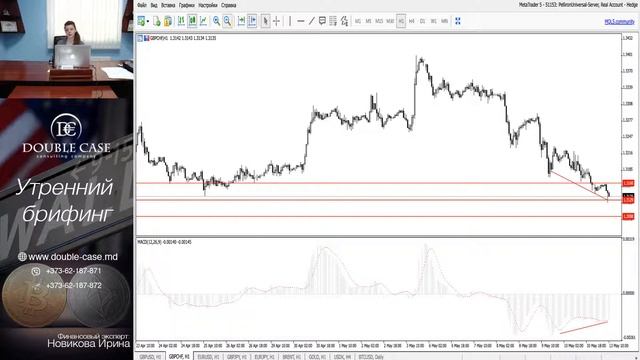This screenshot has width=640, height=360.
Task: Click the MACD(12,26,9) indicator label
Action: click(149, 242)
